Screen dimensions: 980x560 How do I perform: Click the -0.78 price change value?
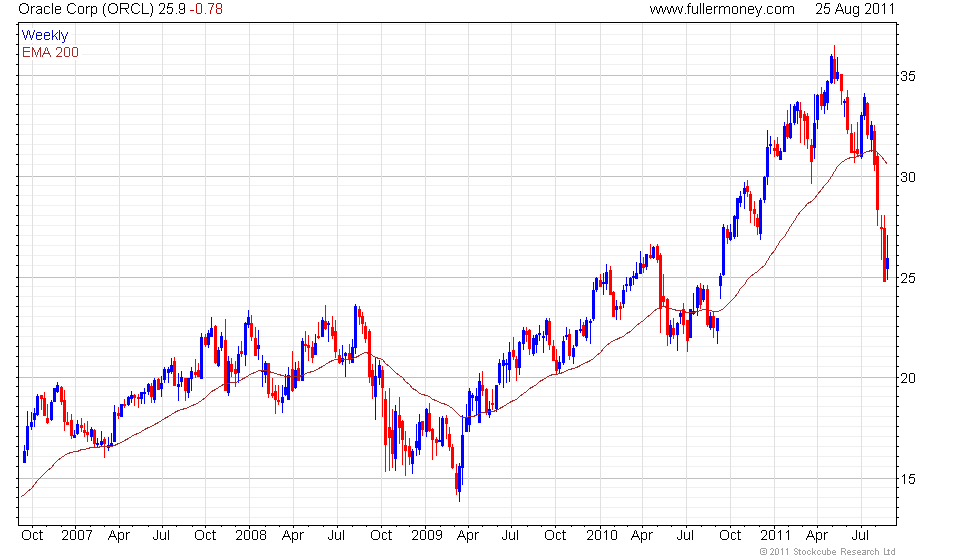pyautogui.click(x=206, y=9)
